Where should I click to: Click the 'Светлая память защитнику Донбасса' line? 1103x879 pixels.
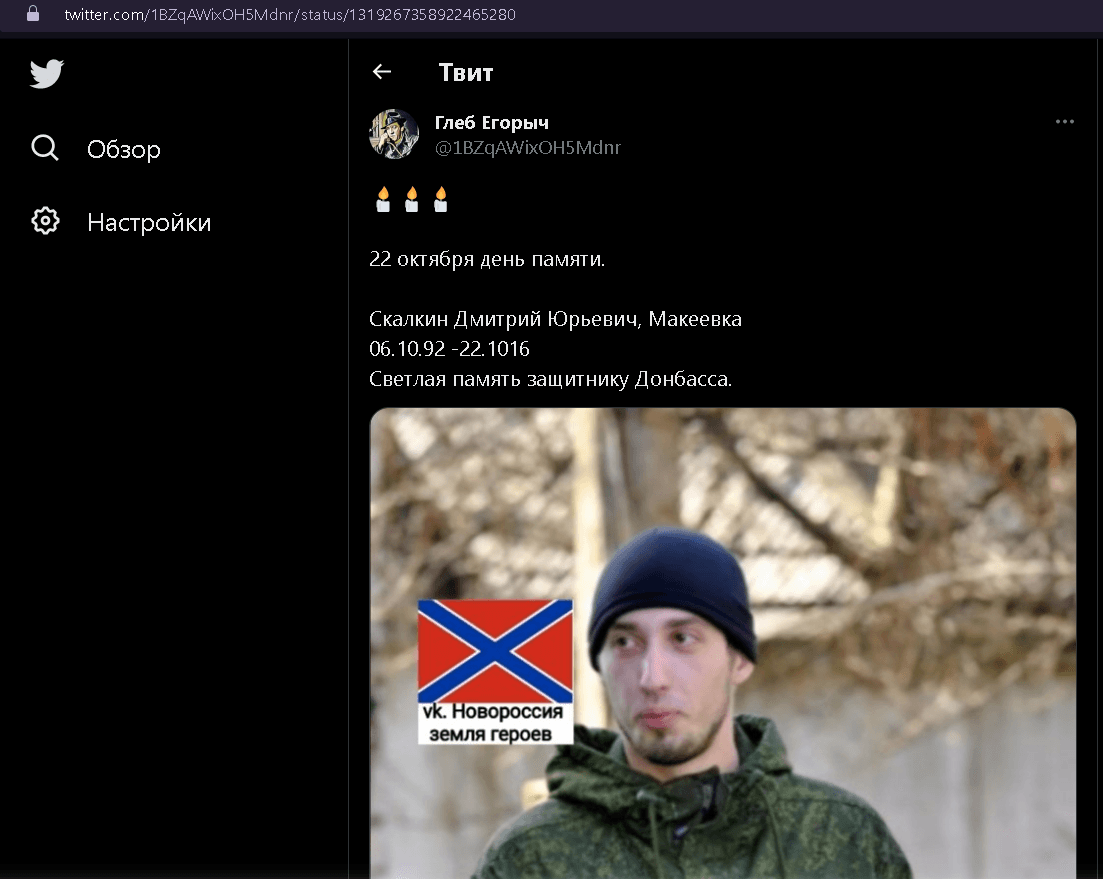pyautogui.click(x=550, y=380)
